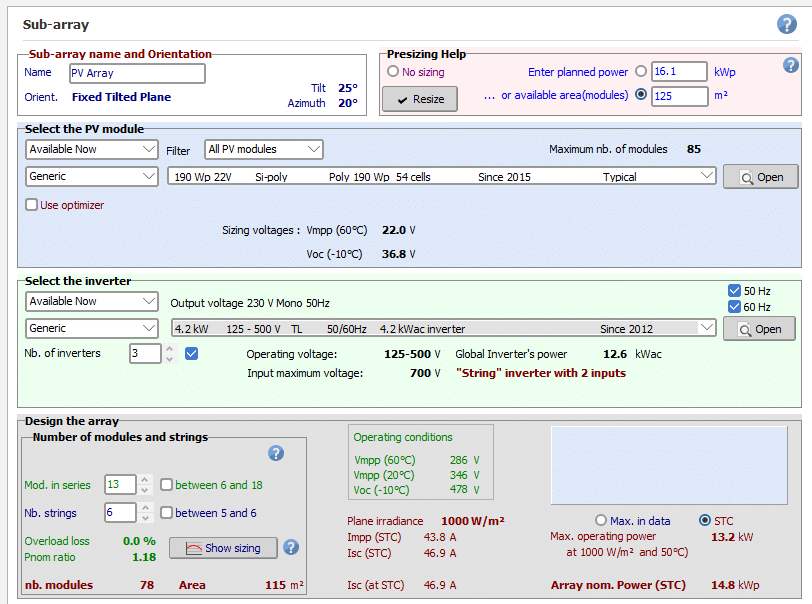Click the help icon beside Sub-array title
The height and width of the screenshot is (604, 812).
pos(786,25)
